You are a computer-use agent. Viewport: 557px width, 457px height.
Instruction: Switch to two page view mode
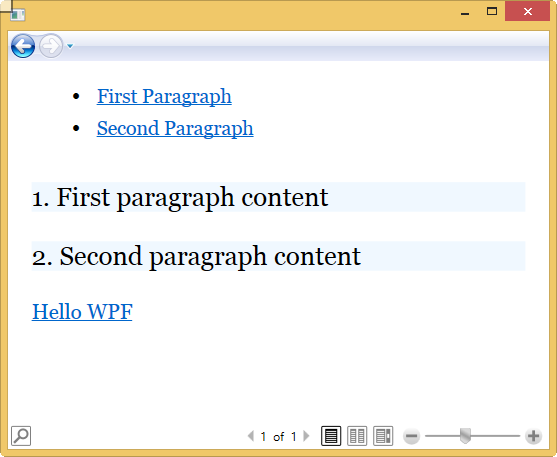pos(357,436)
